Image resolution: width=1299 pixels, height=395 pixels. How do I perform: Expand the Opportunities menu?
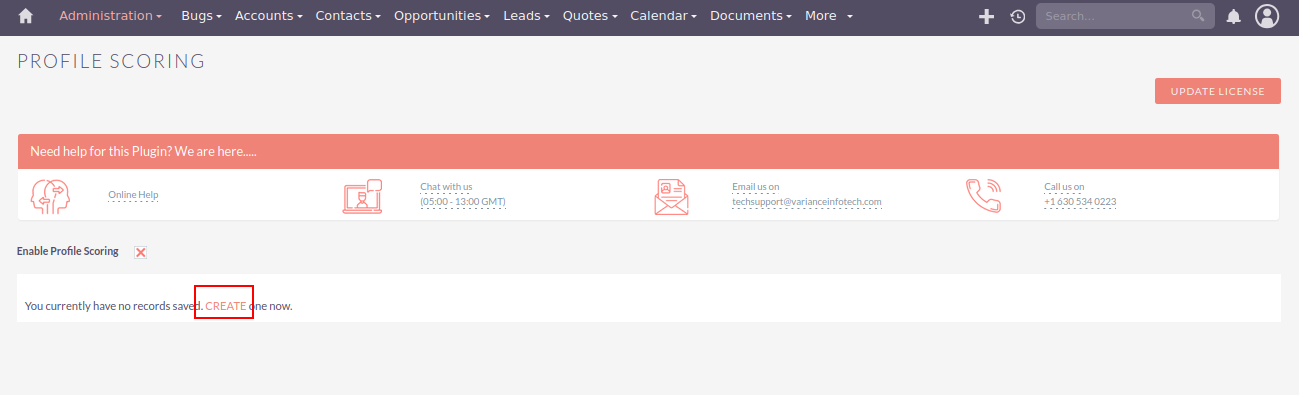(x=442, y=16)
